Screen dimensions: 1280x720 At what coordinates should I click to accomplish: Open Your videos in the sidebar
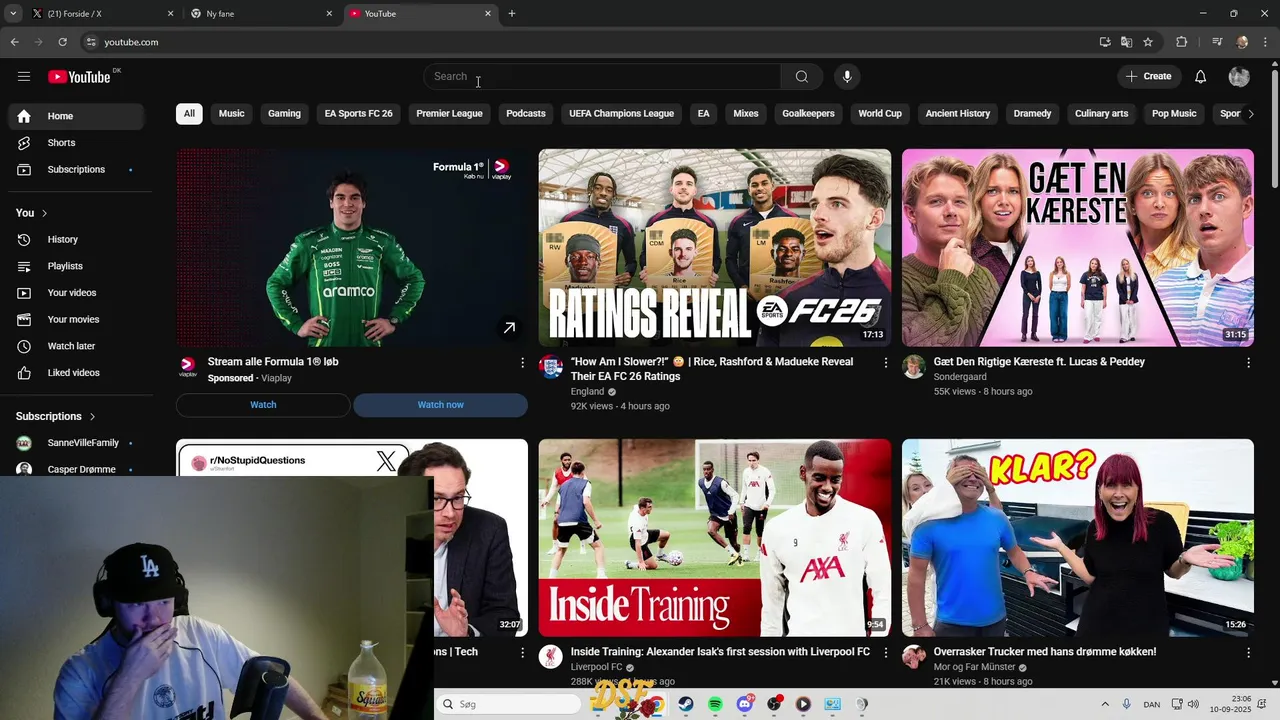click(76, 293)
